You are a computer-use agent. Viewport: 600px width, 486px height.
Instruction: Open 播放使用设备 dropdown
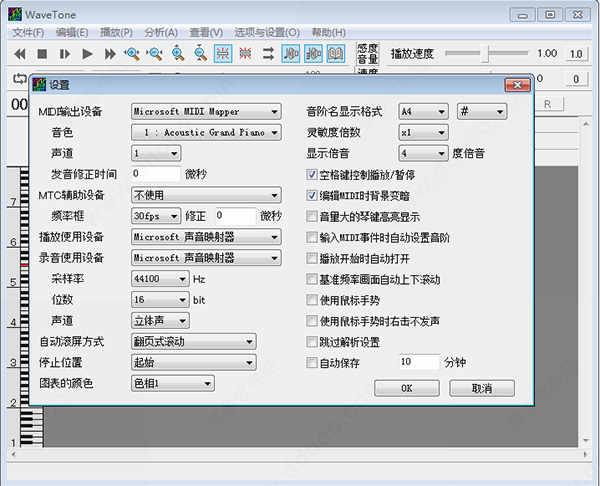coord(206,237)
